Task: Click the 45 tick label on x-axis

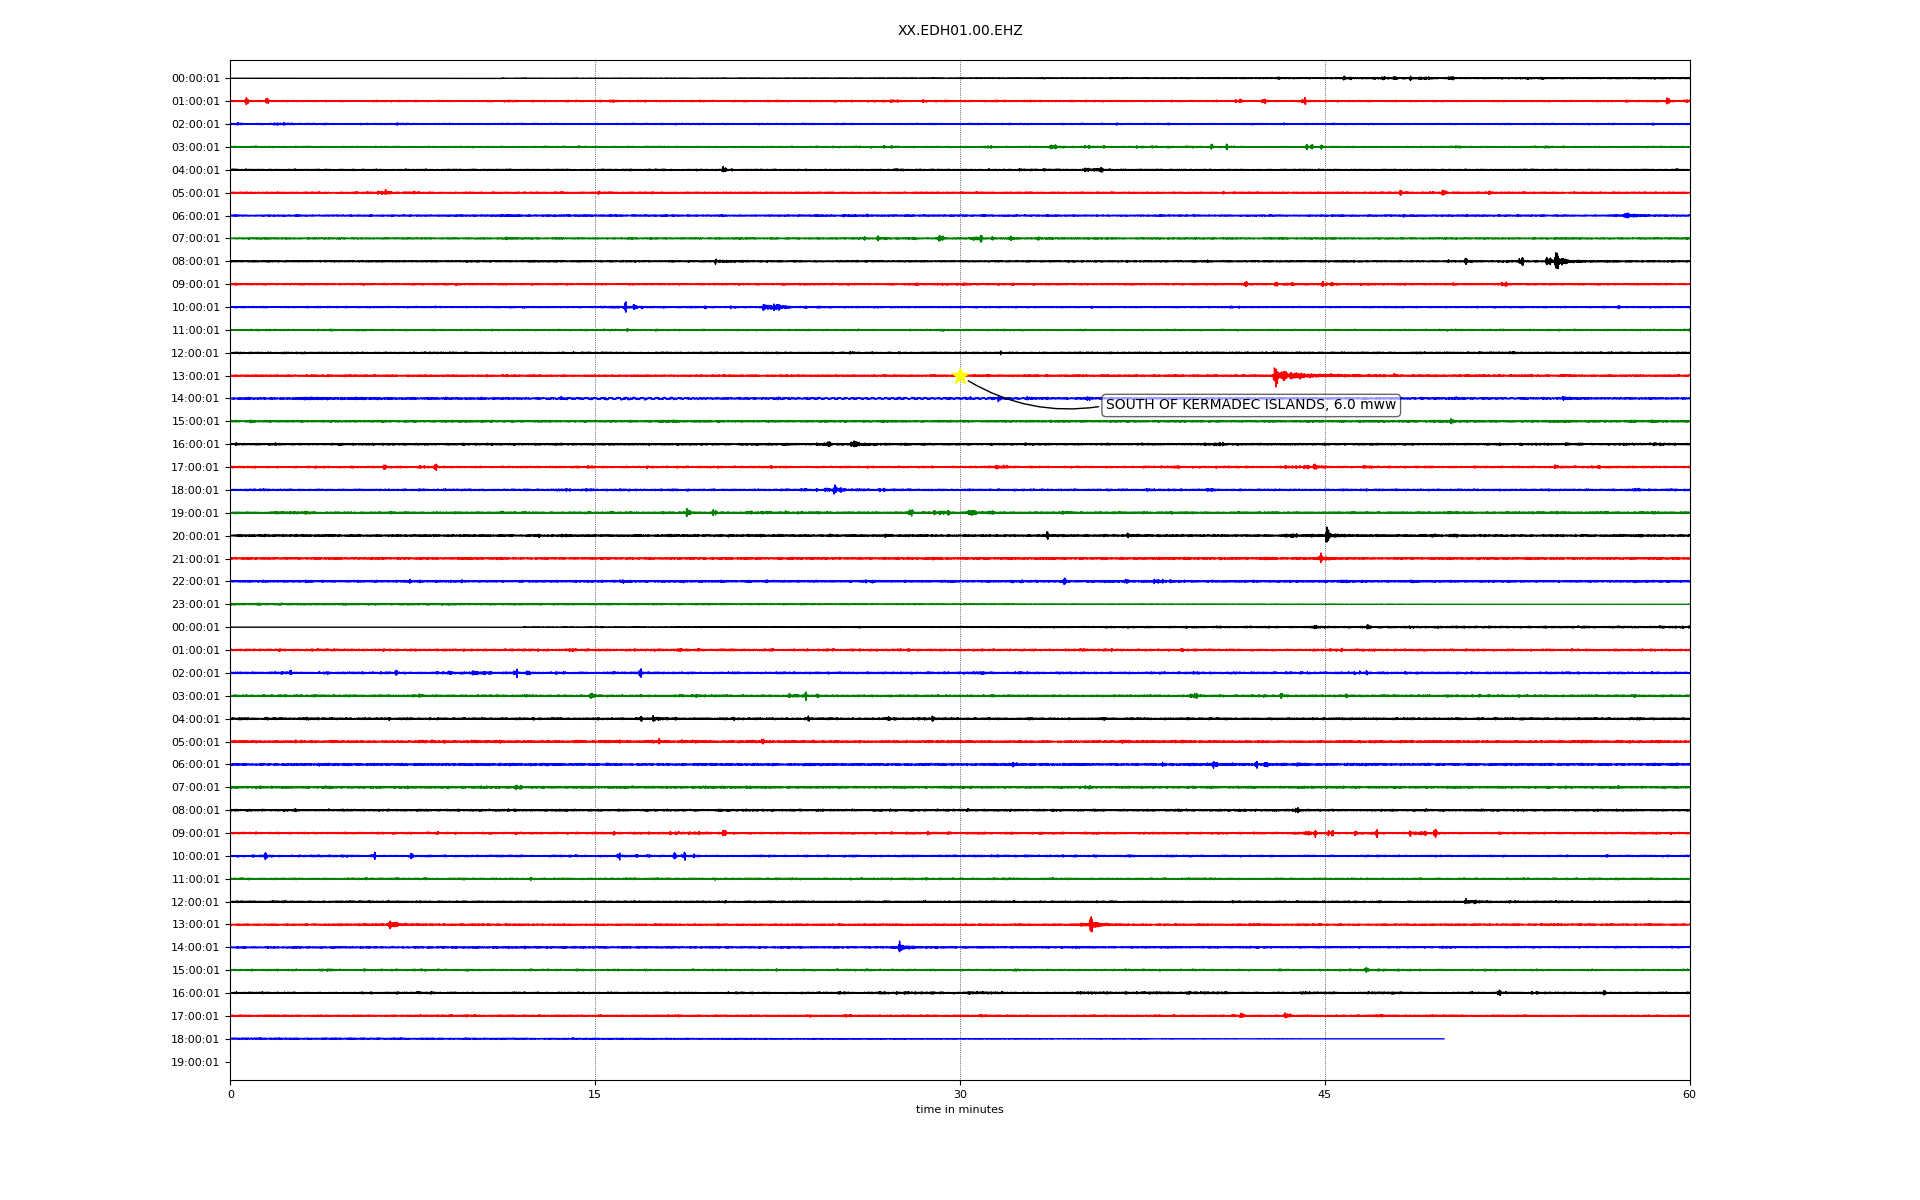Action: pyautogui.click(x=1325, y=1094)
